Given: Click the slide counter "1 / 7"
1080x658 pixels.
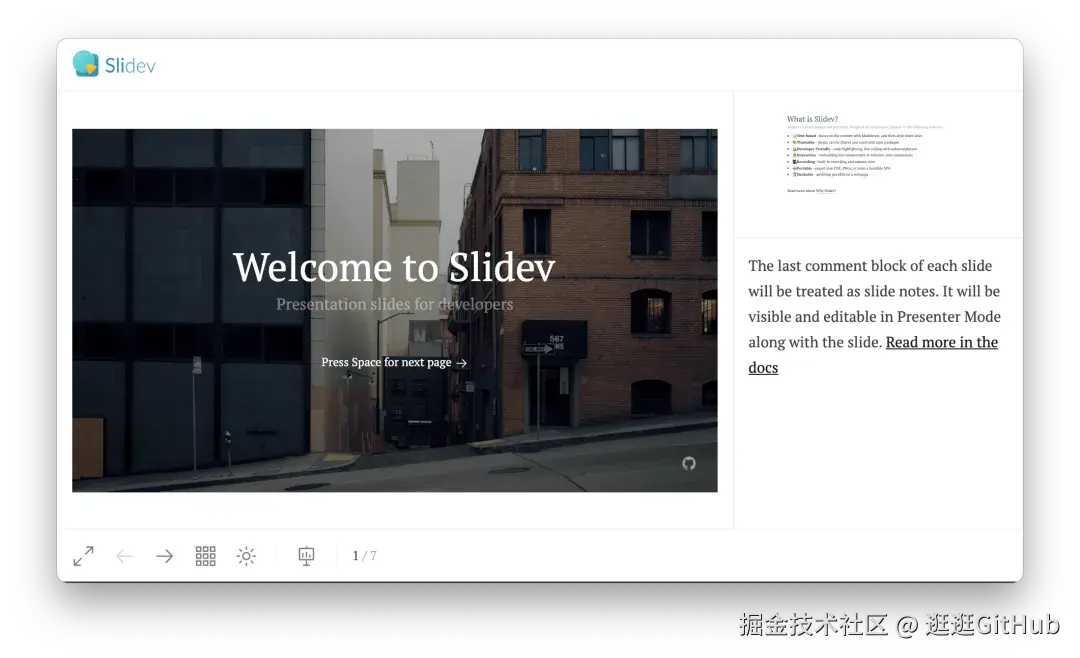Looking at the screenshot, I should click(x=364, y=556).
